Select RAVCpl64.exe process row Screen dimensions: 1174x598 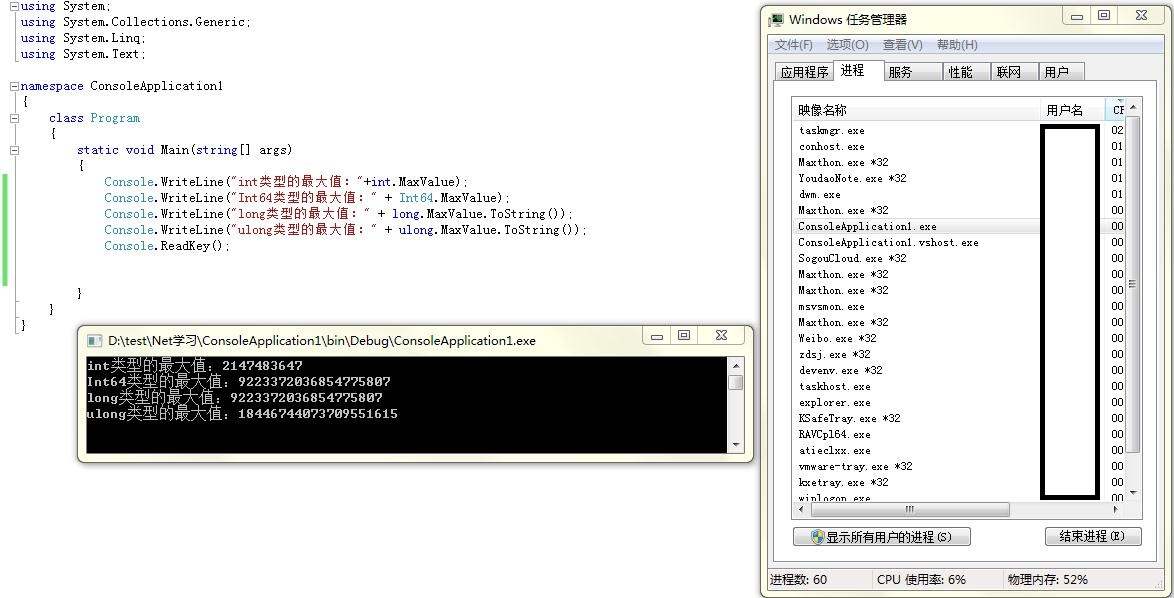click(x=959, y=434)
